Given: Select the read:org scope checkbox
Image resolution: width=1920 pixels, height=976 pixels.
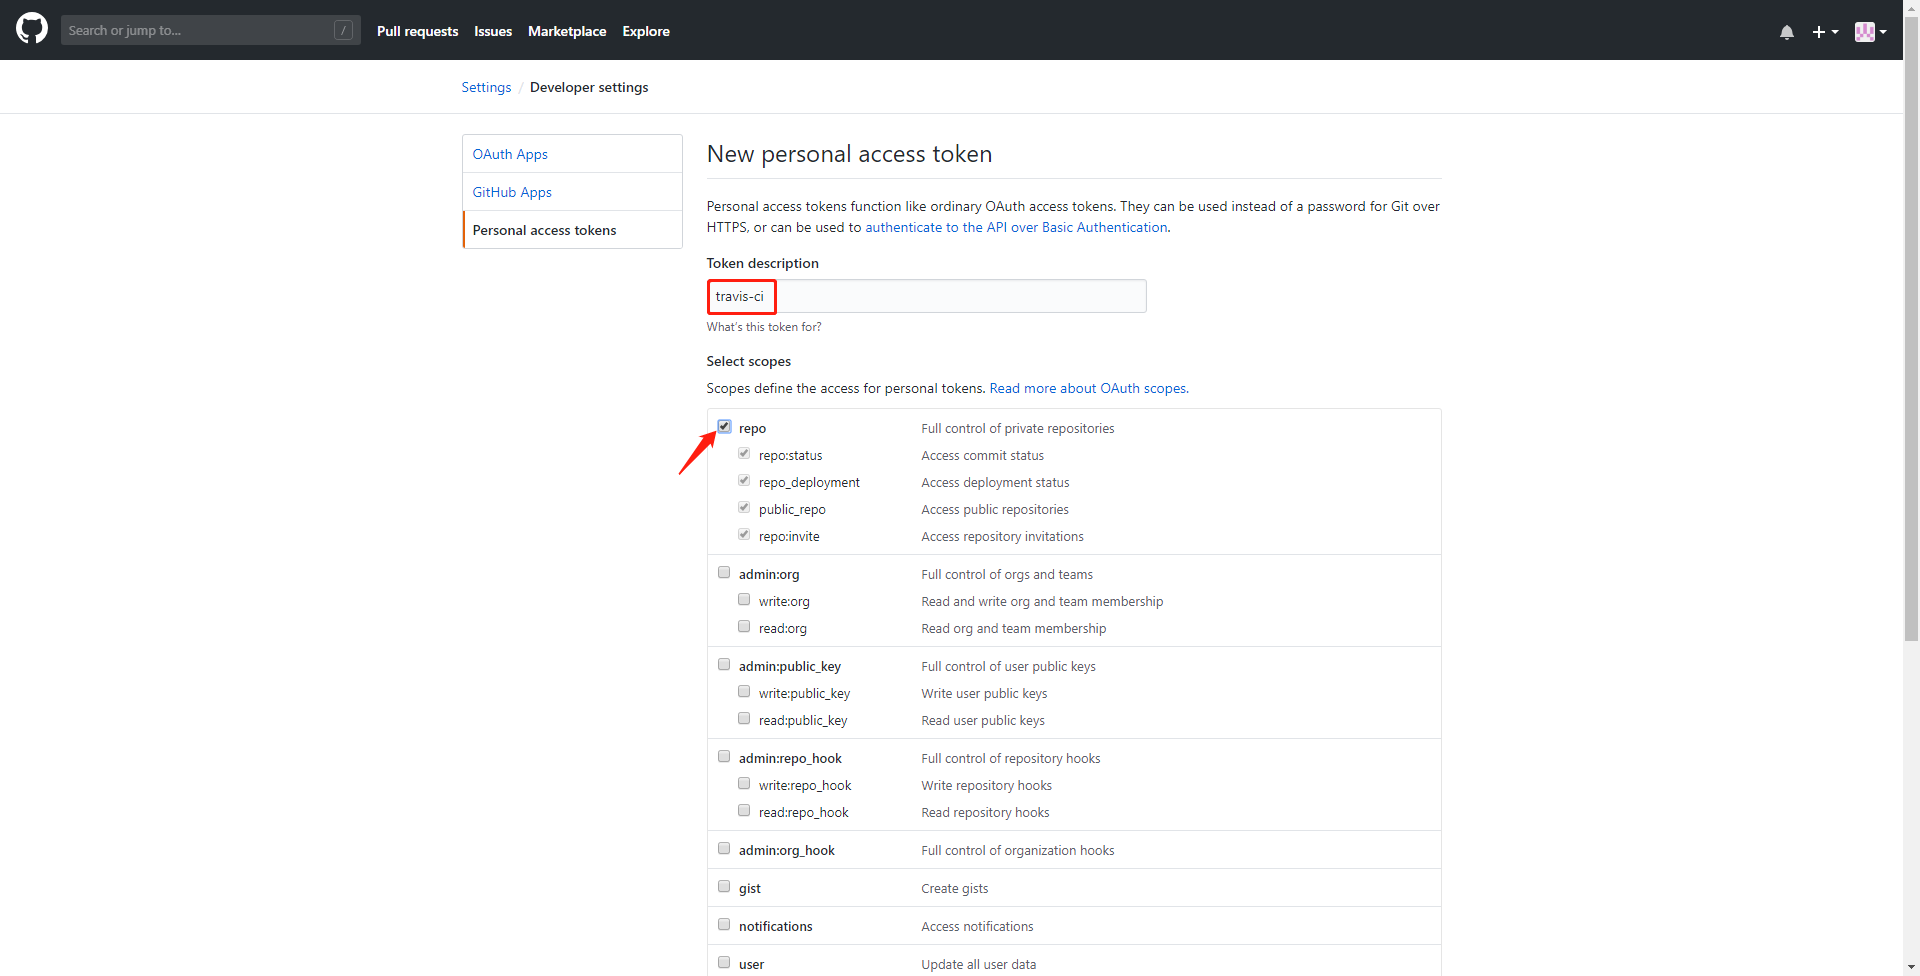Looking at the screenshot, I should tap(744, 627).
